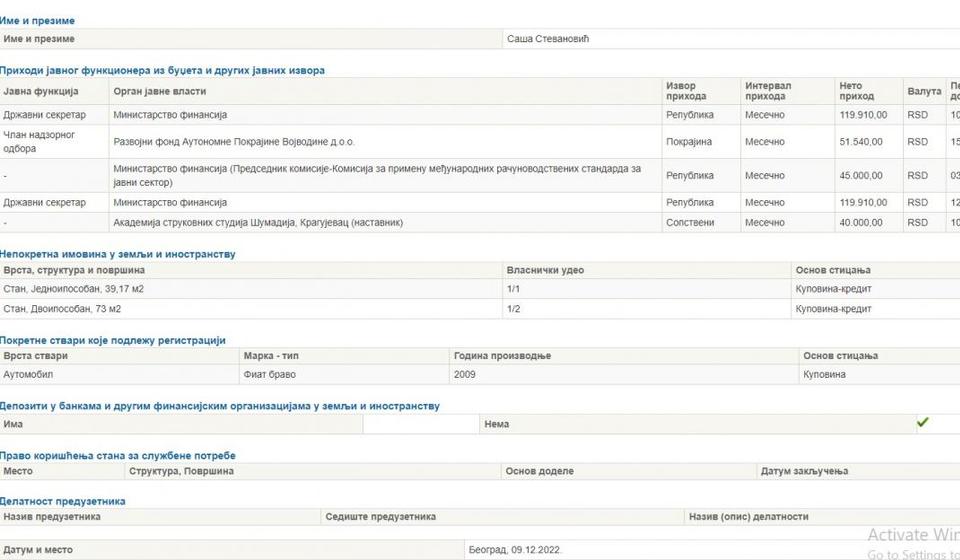Select the Развојни фонд Војводине row
The width and height of the screenshot is (960, 560).
[x=234, y=142]
